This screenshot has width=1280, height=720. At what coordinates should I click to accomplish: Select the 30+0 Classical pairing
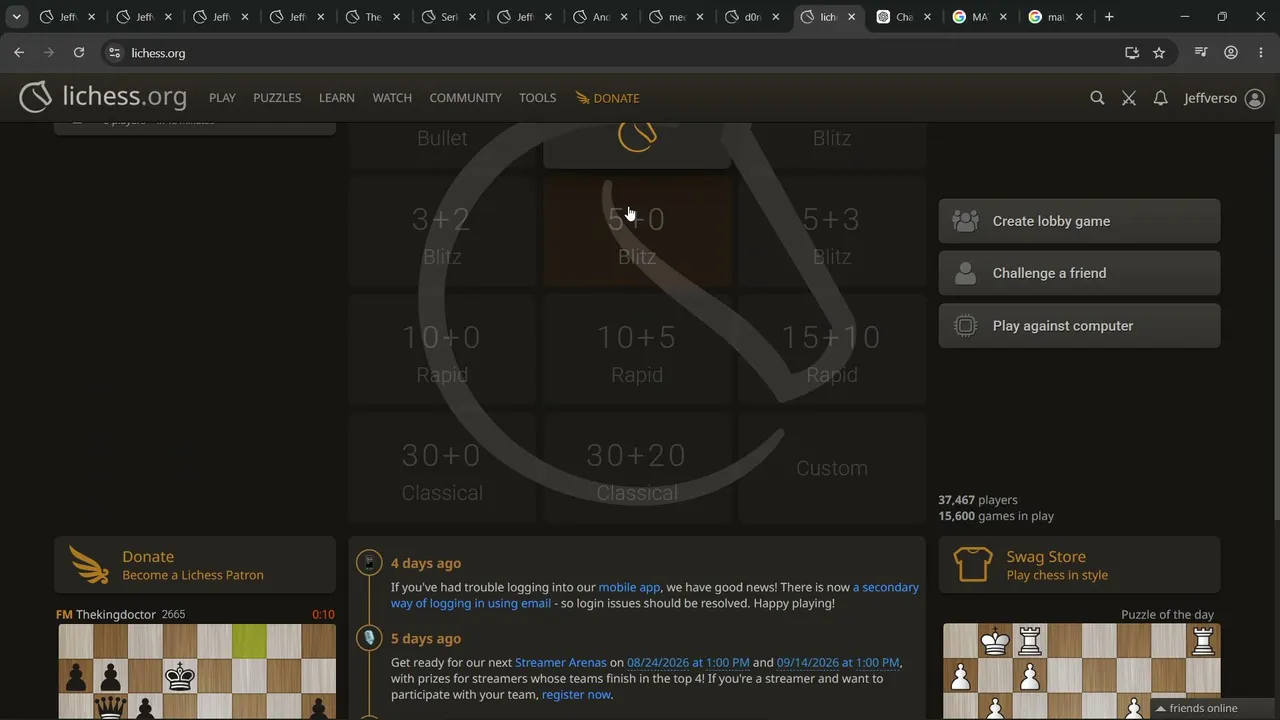pos(442,468)
